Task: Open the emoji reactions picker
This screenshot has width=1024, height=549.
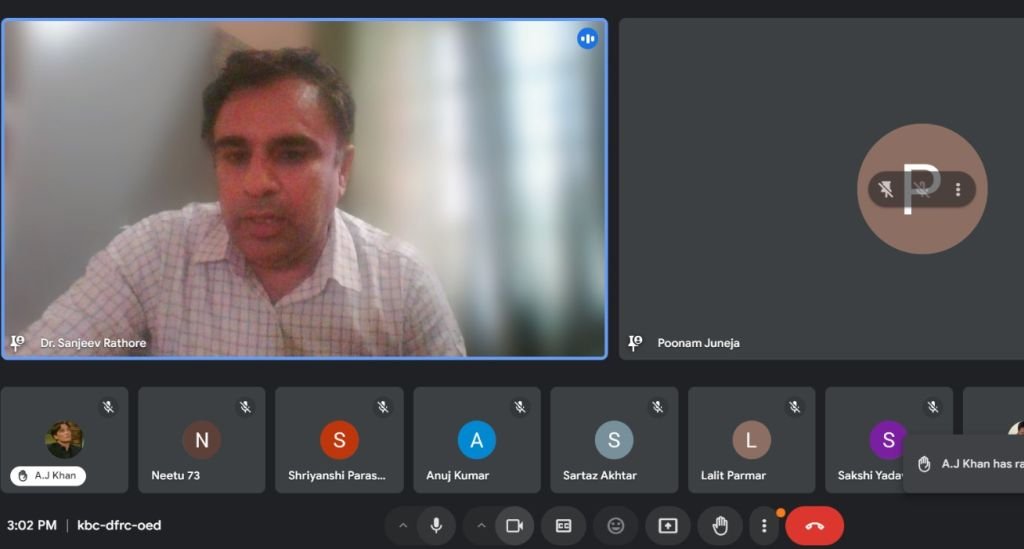Action: click(x=616, y=526)
